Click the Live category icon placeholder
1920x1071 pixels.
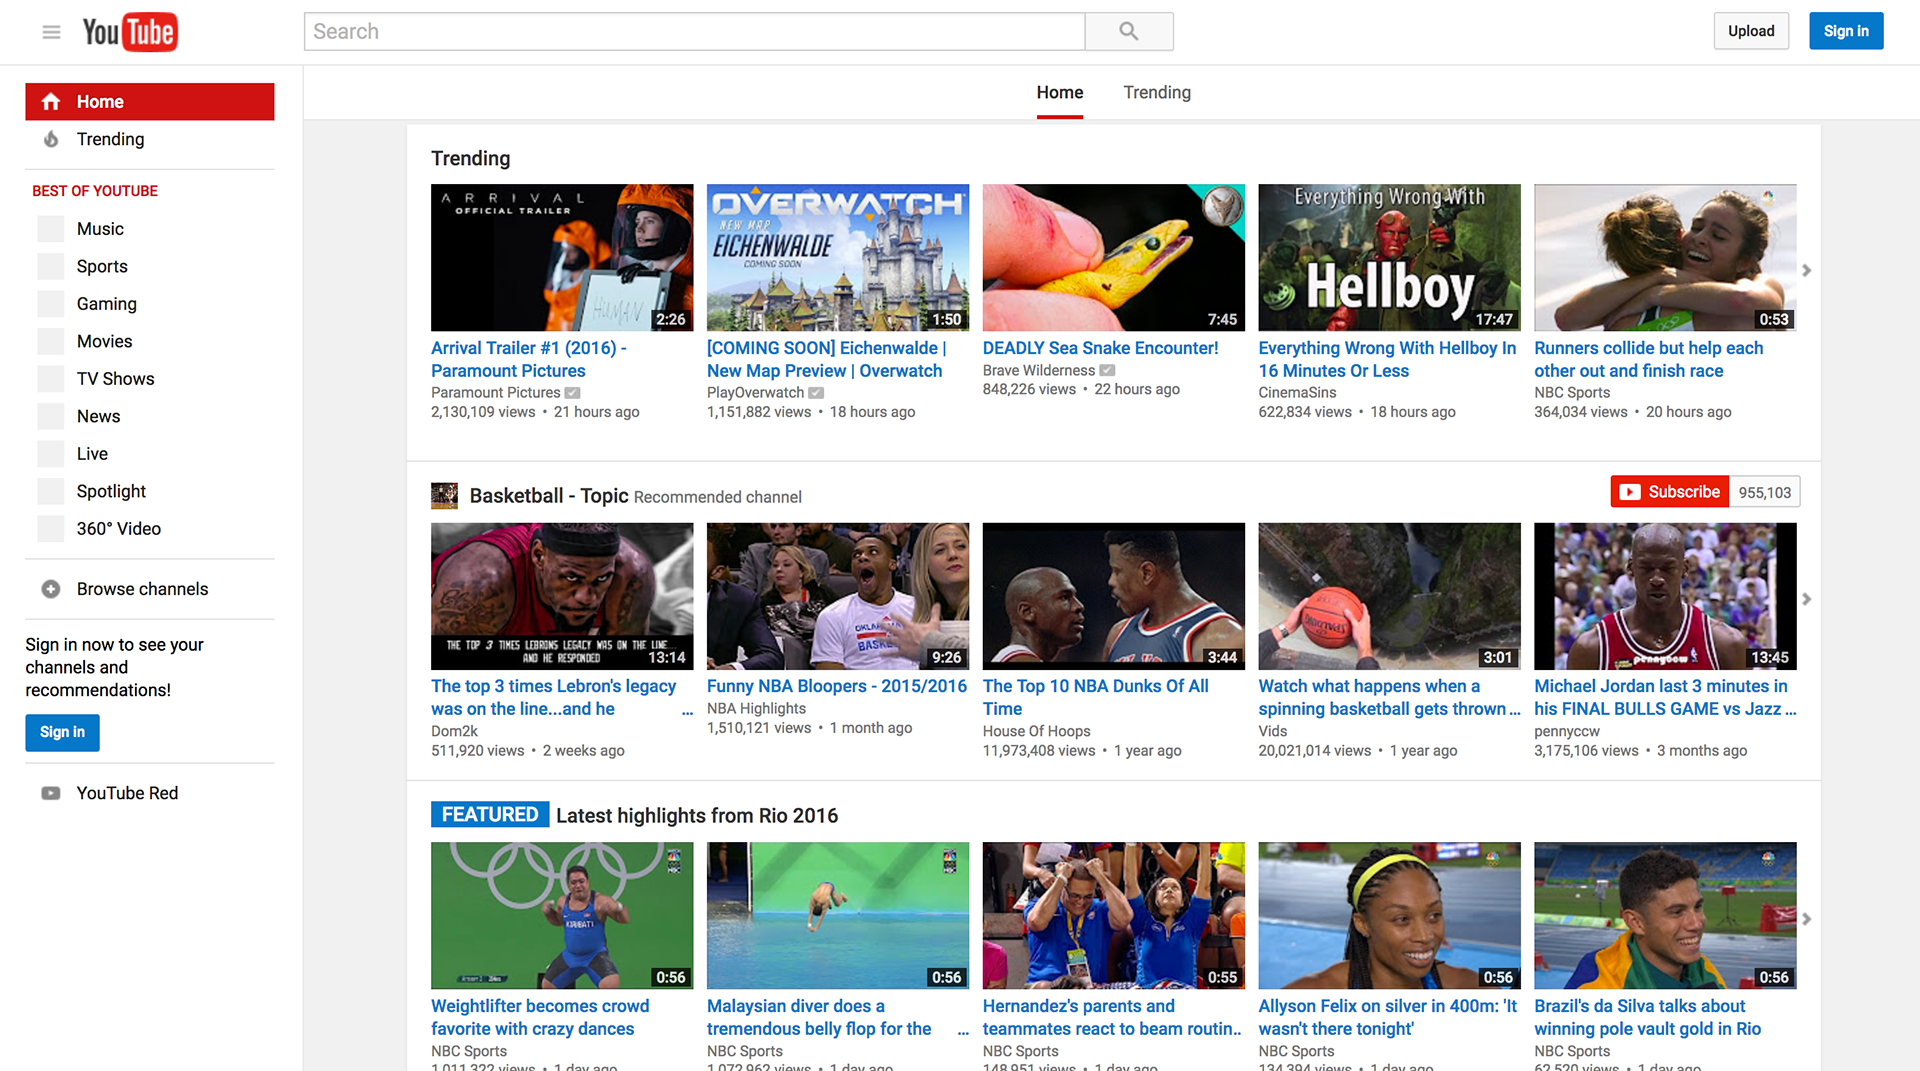point(51,454)
